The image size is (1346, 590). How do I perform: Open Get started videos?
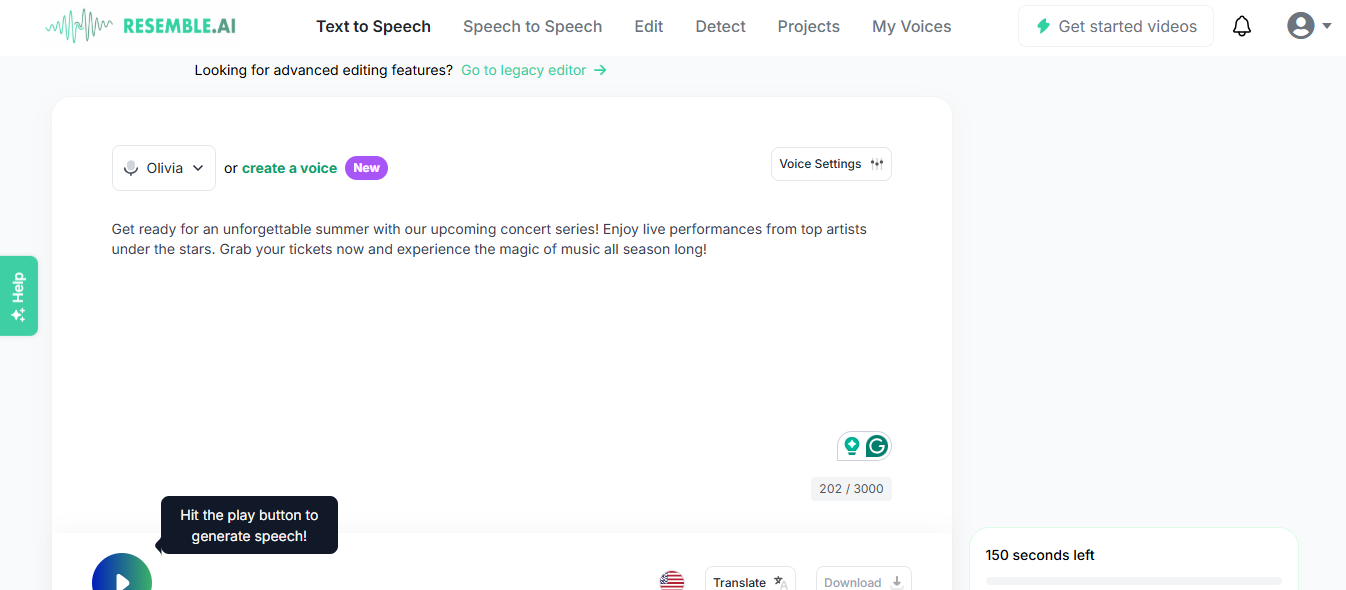1115,26
